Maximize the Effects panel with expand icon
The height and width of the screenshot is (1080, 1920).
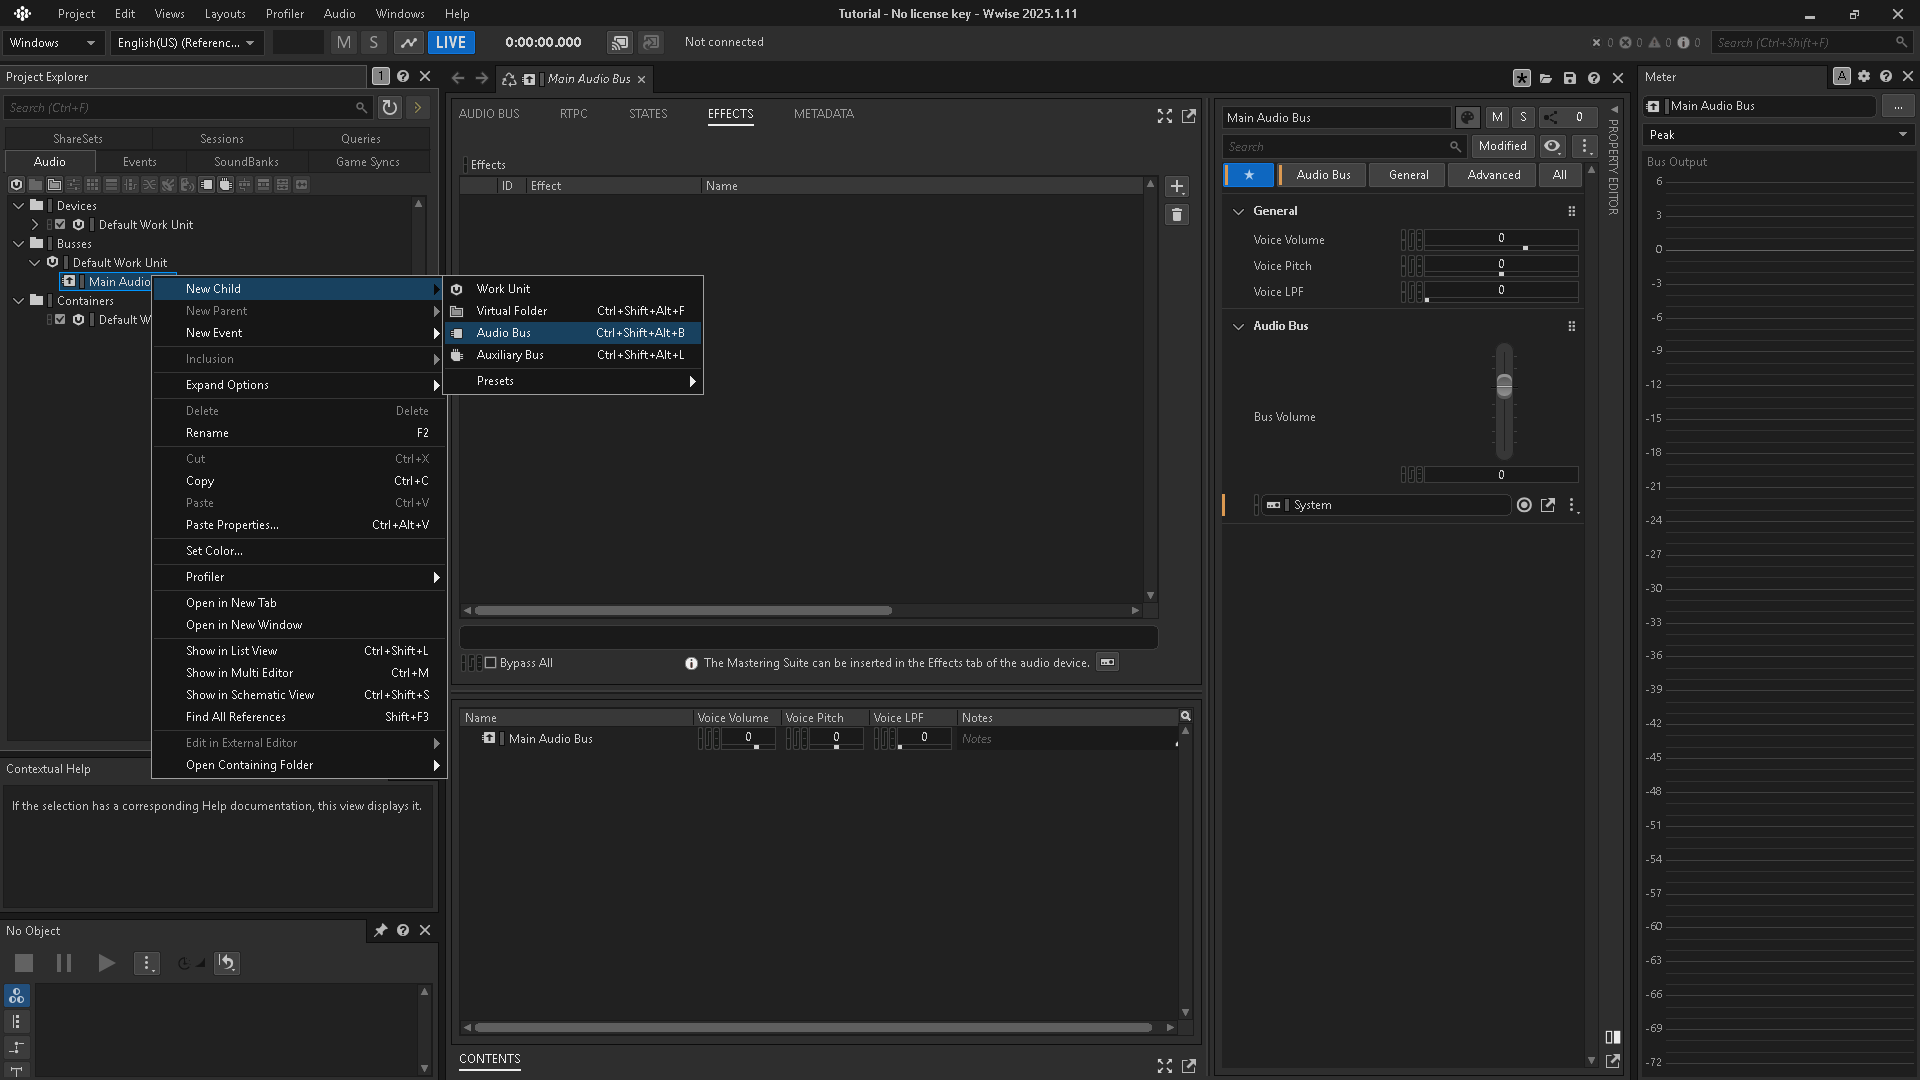point(1164,116)
